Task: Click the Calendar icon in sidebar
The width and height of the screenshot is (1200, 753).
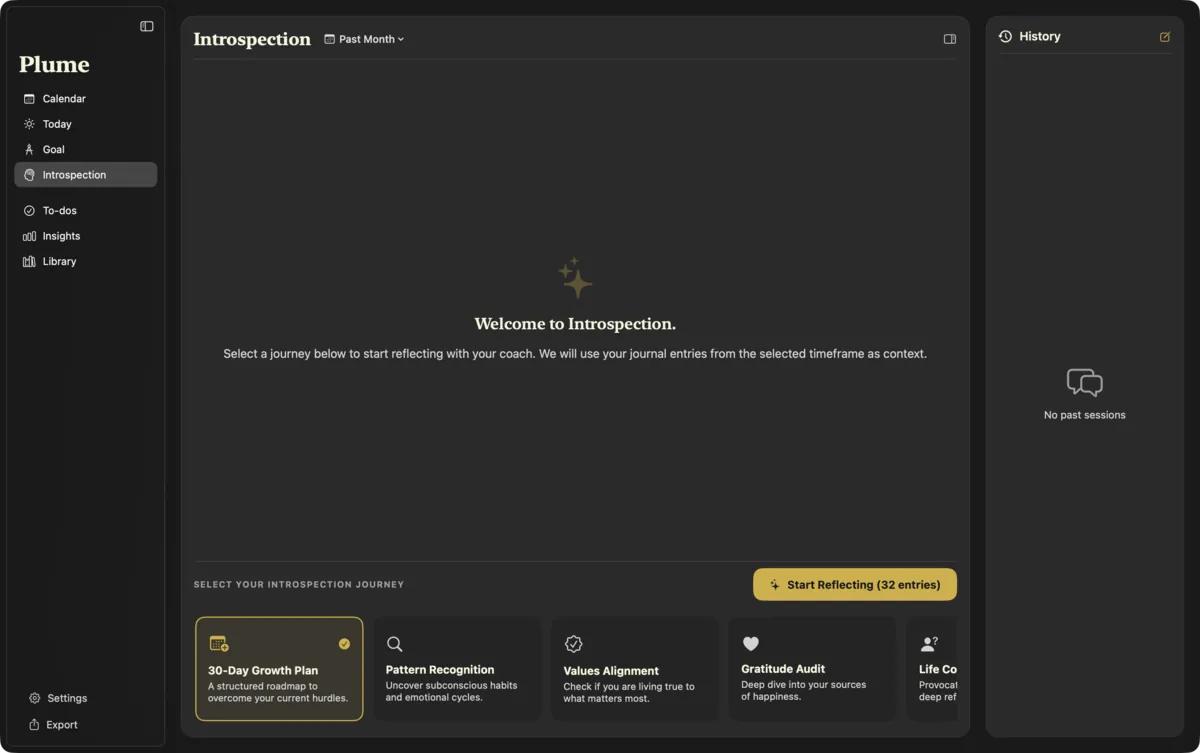Action: pyautogui.click(x=29, y=99)
